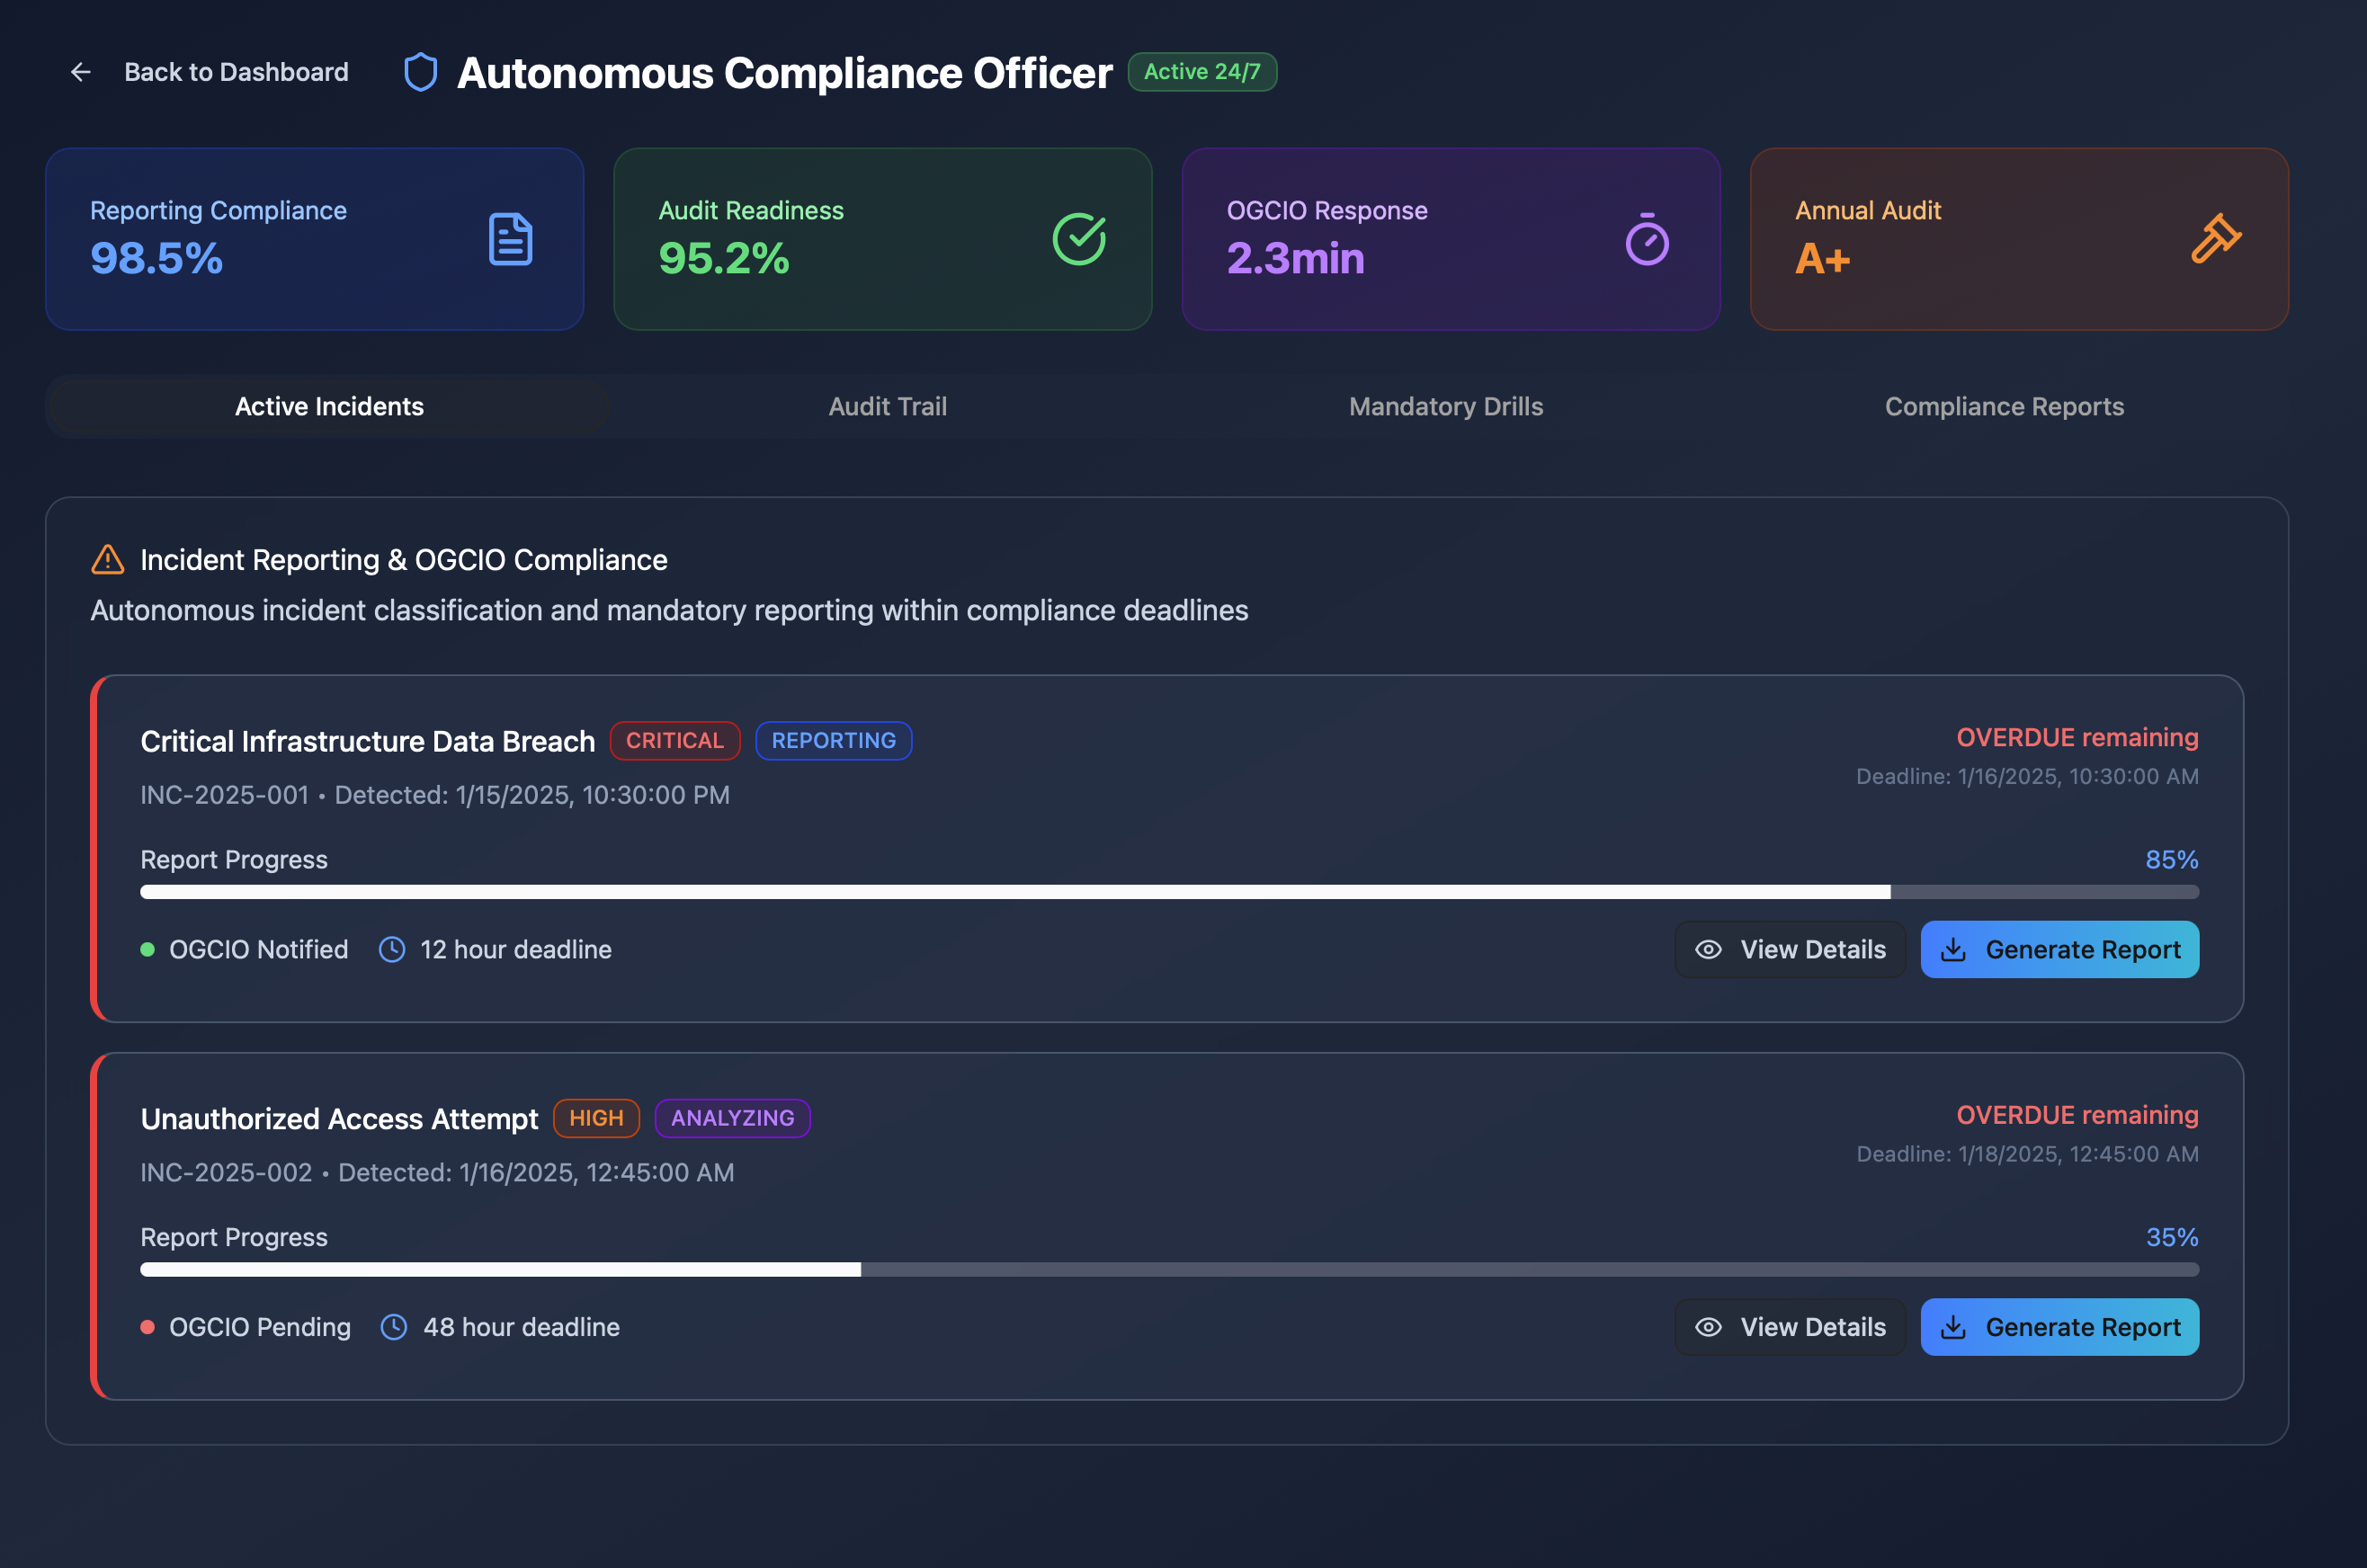Select the Compliance Reports tab
This screenshot has width=2367, height=1568.
click(2004, 406)
